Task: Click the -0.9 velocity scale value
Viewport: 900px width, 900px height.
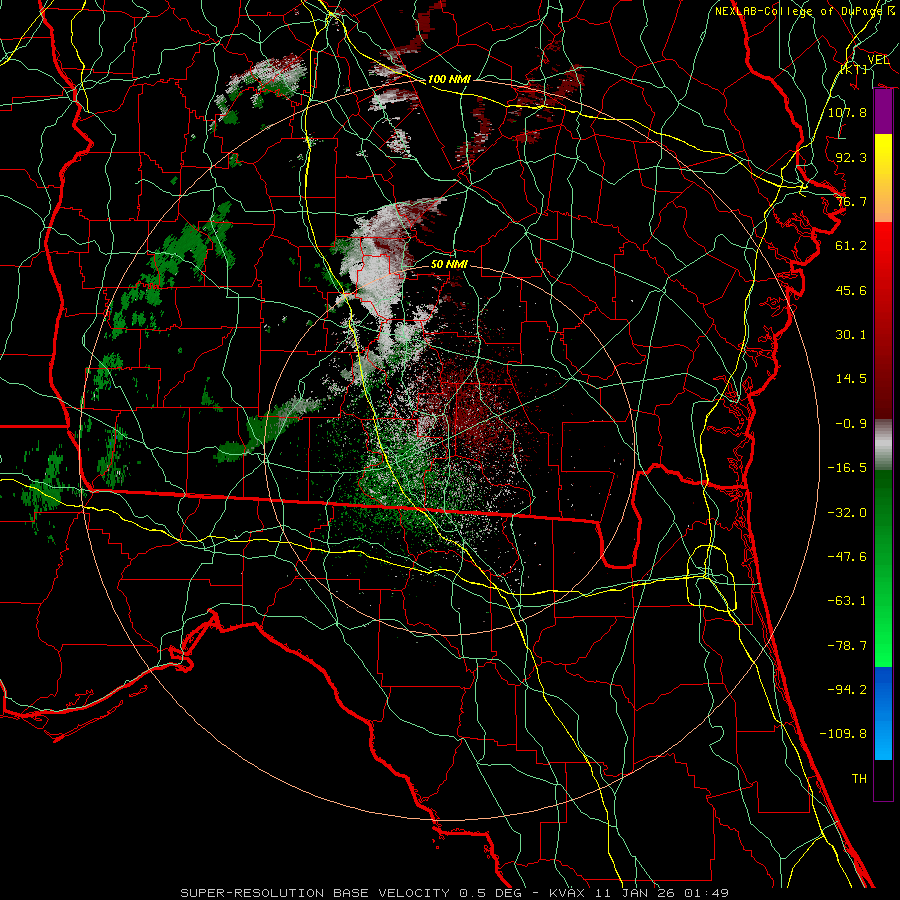Action: [851, 424]
